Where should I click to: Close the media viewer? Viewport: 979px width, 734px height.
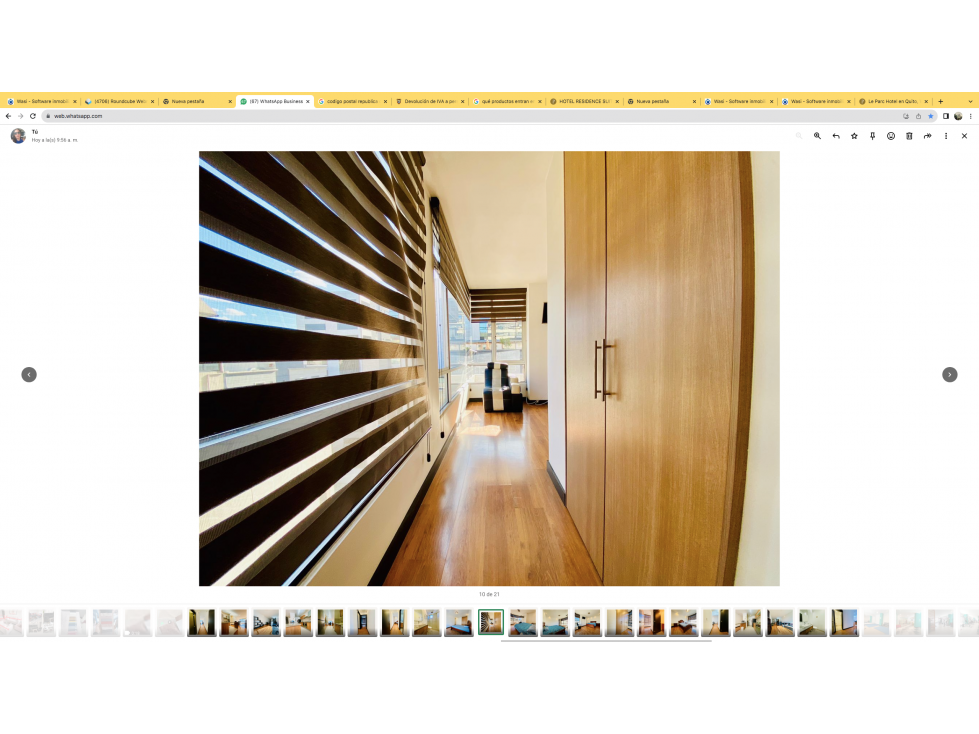pyautogui.click(x=964, y=136)
